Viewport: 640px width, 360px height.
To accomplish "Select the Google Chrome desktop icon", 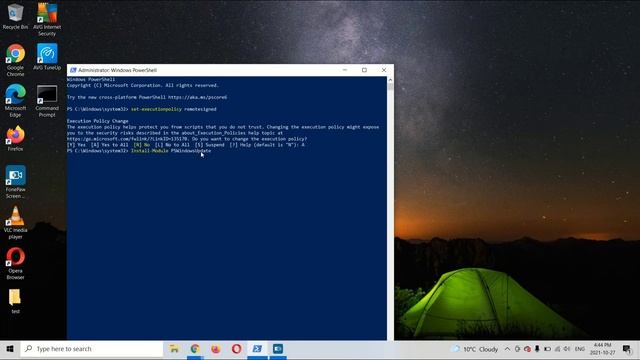I will [15, 60].
